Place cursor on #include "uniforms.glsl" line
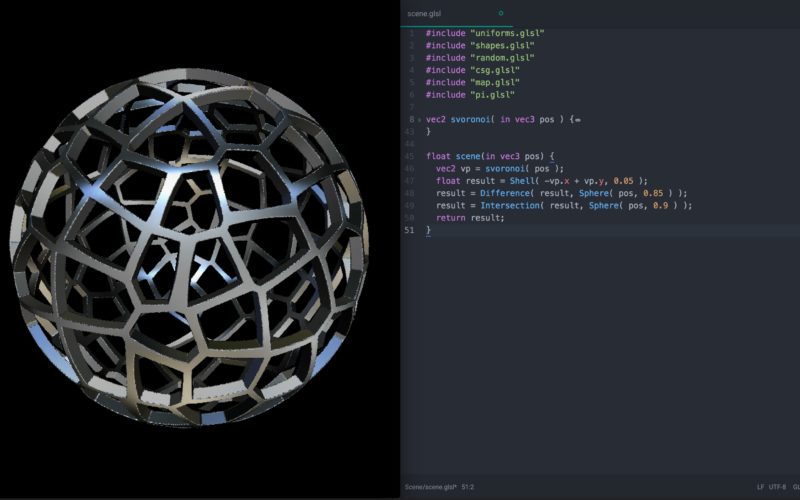Image resolution: width=800 pixels, height=500 pixels. (485, 33)
